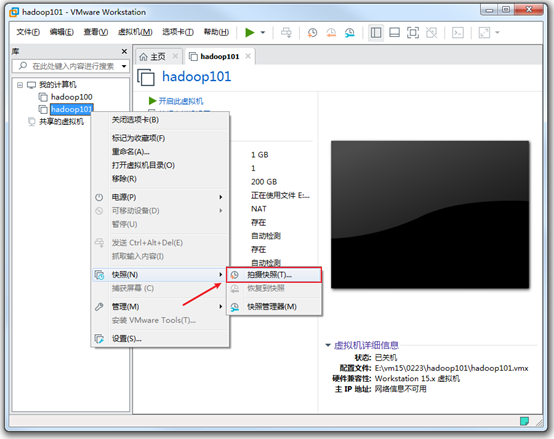Select hadoop101 in the library tree
This screenshot has height=439, width=554.
[72, 109]
